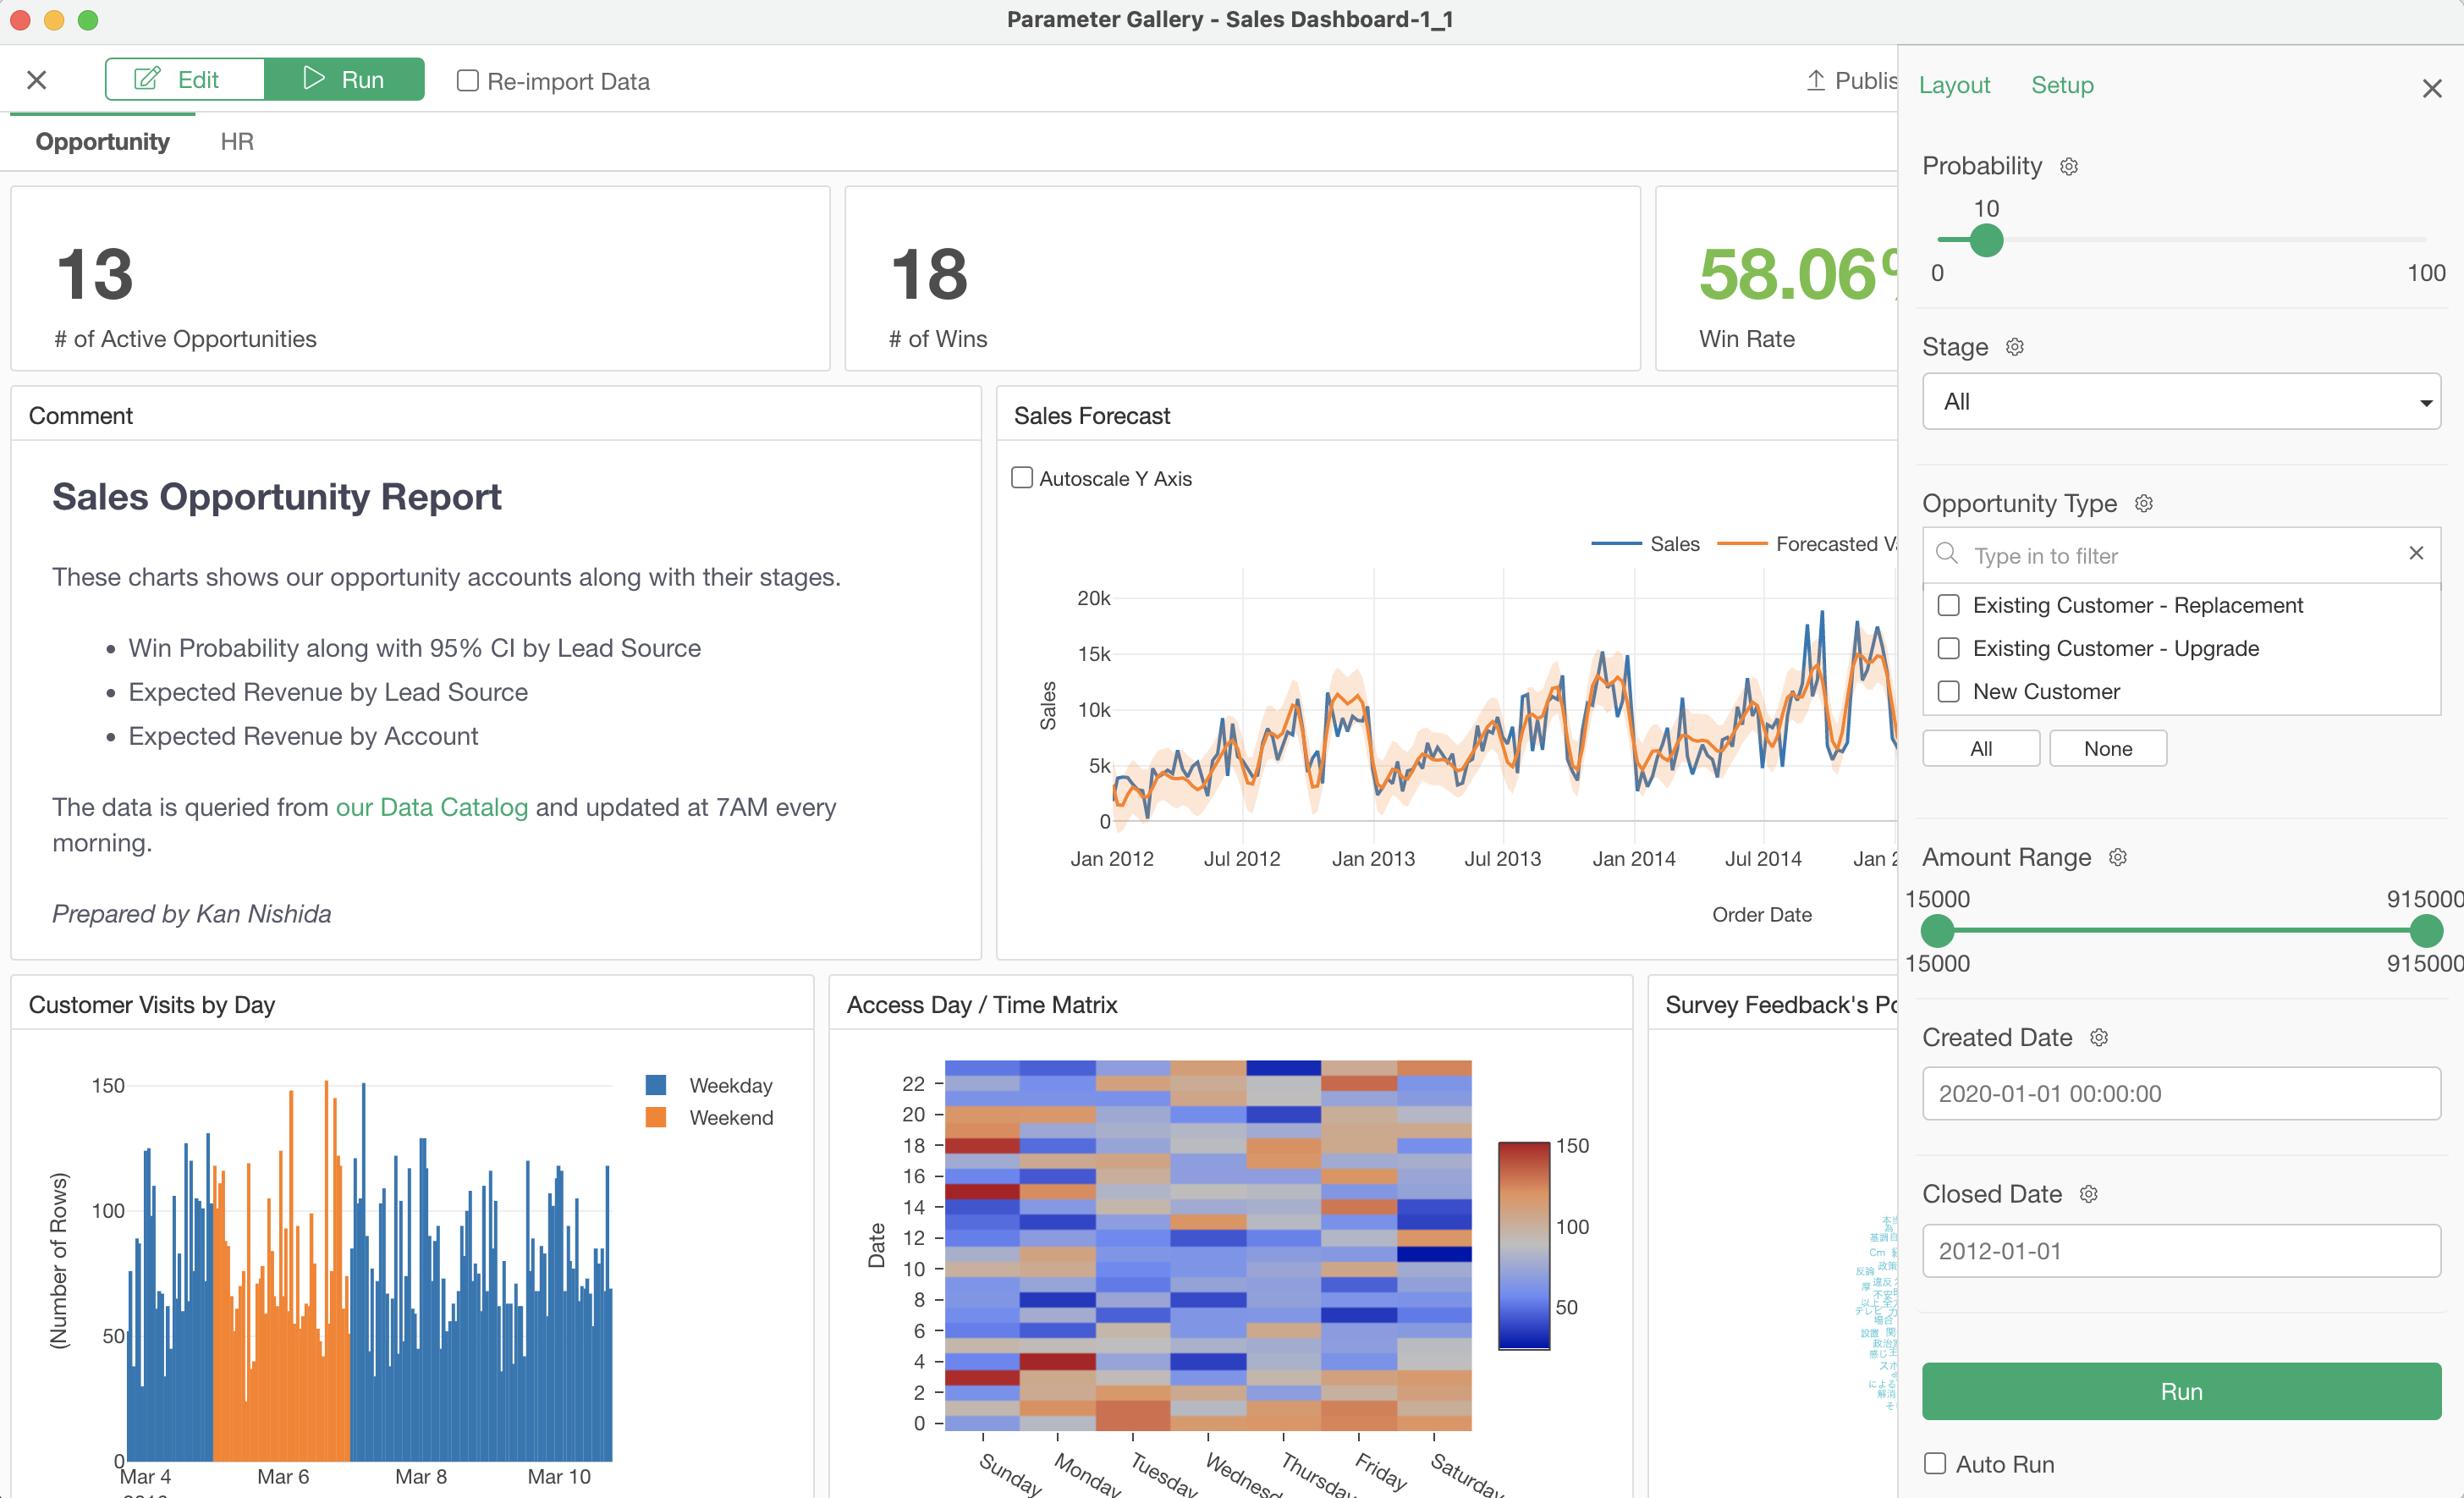The height and width of the screenshot is (1498, 2464).
Task: Open Closed Date settings gear icon
Action: click(x=2089, y=1195)
